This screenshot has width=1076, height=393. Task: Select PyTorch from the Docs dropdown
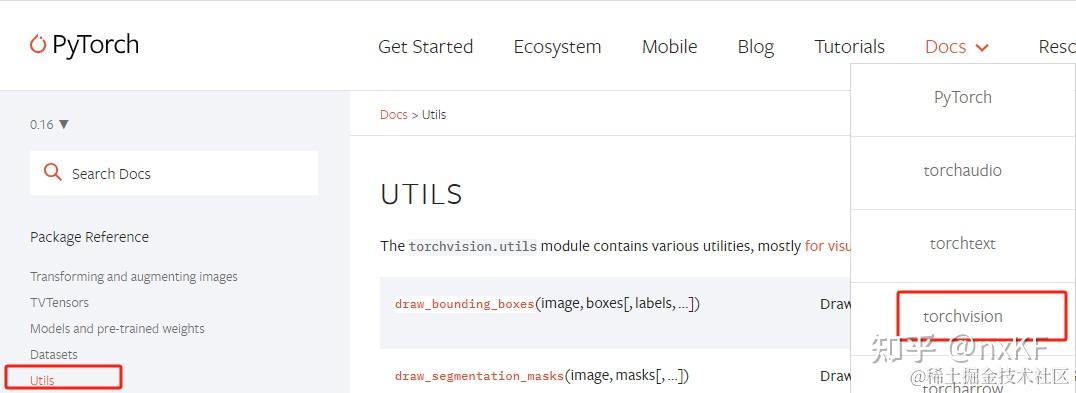[962, 97]
